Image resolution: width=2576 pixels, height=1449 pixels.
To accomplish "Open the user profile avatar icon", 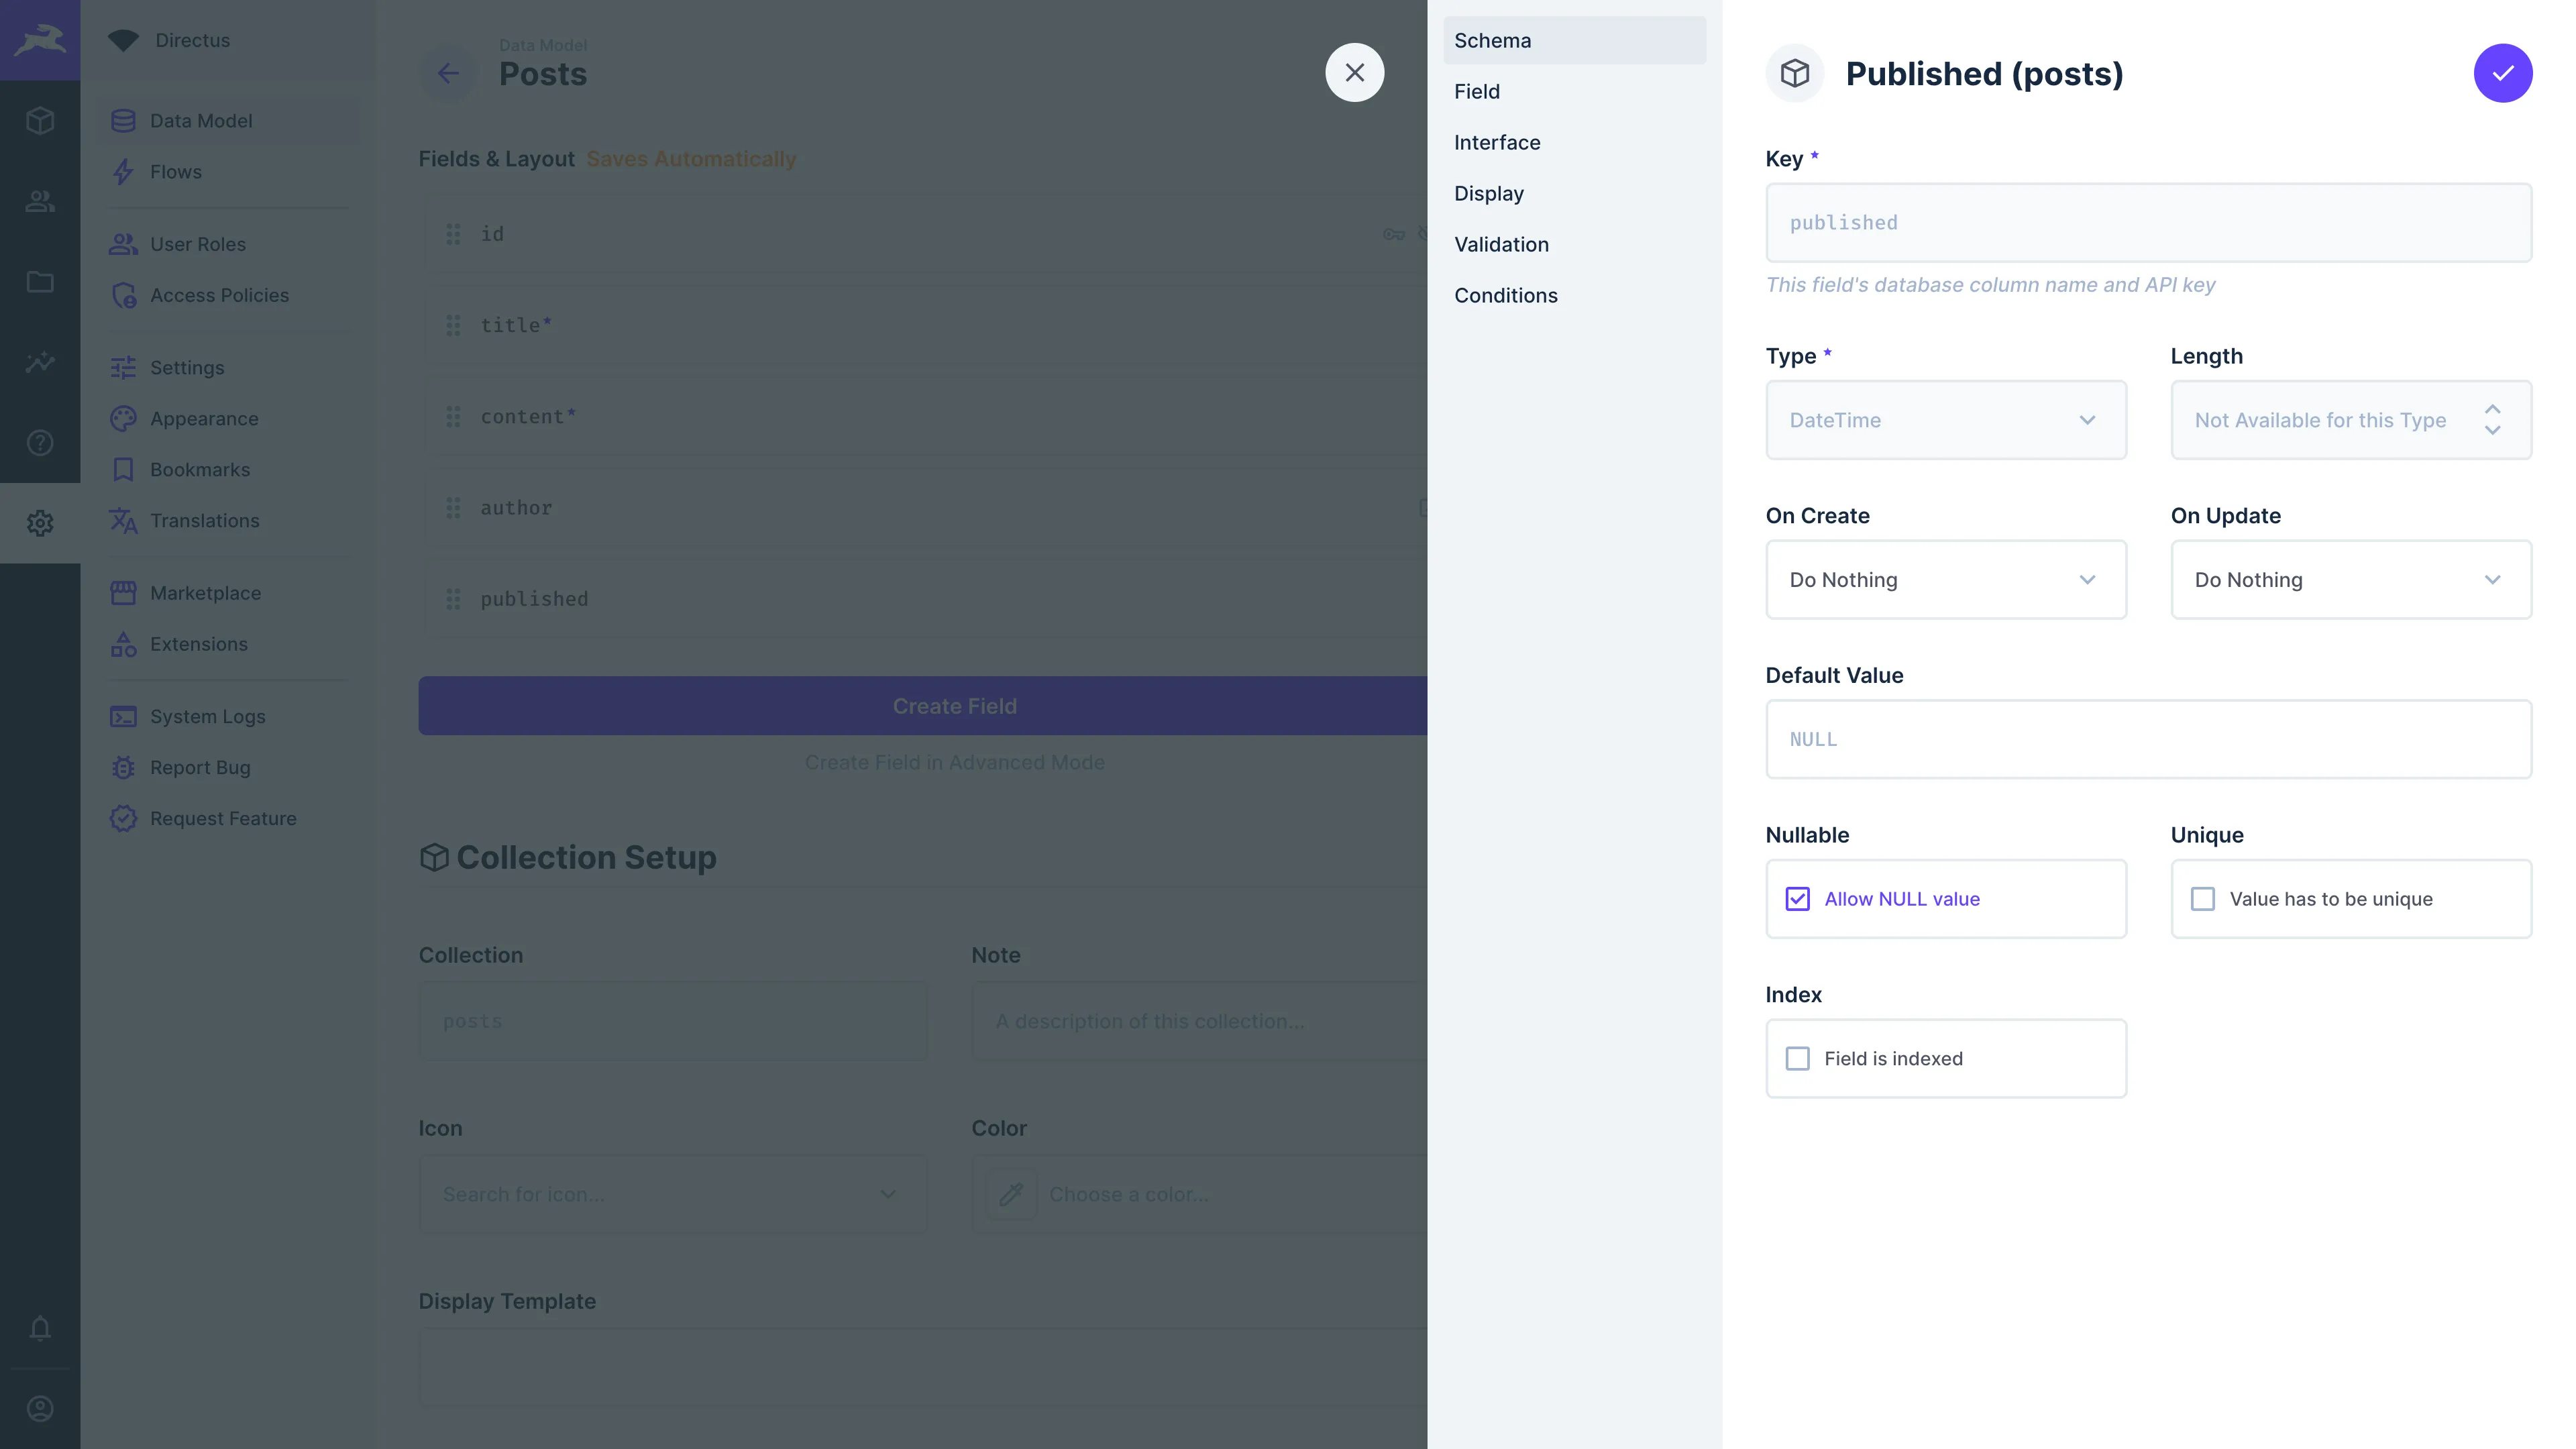I will click(40, 1408).
